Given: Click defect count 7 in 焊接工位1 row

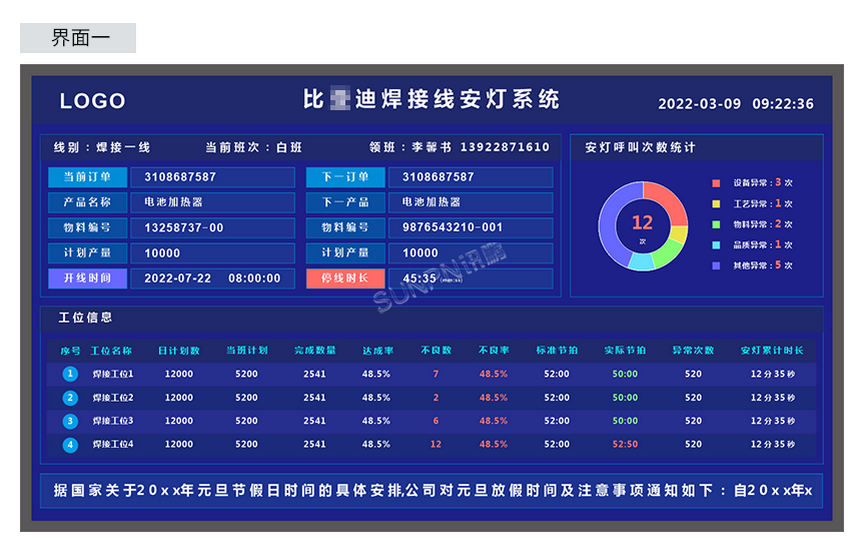Looking at the screenshot, I should point(436,374).
